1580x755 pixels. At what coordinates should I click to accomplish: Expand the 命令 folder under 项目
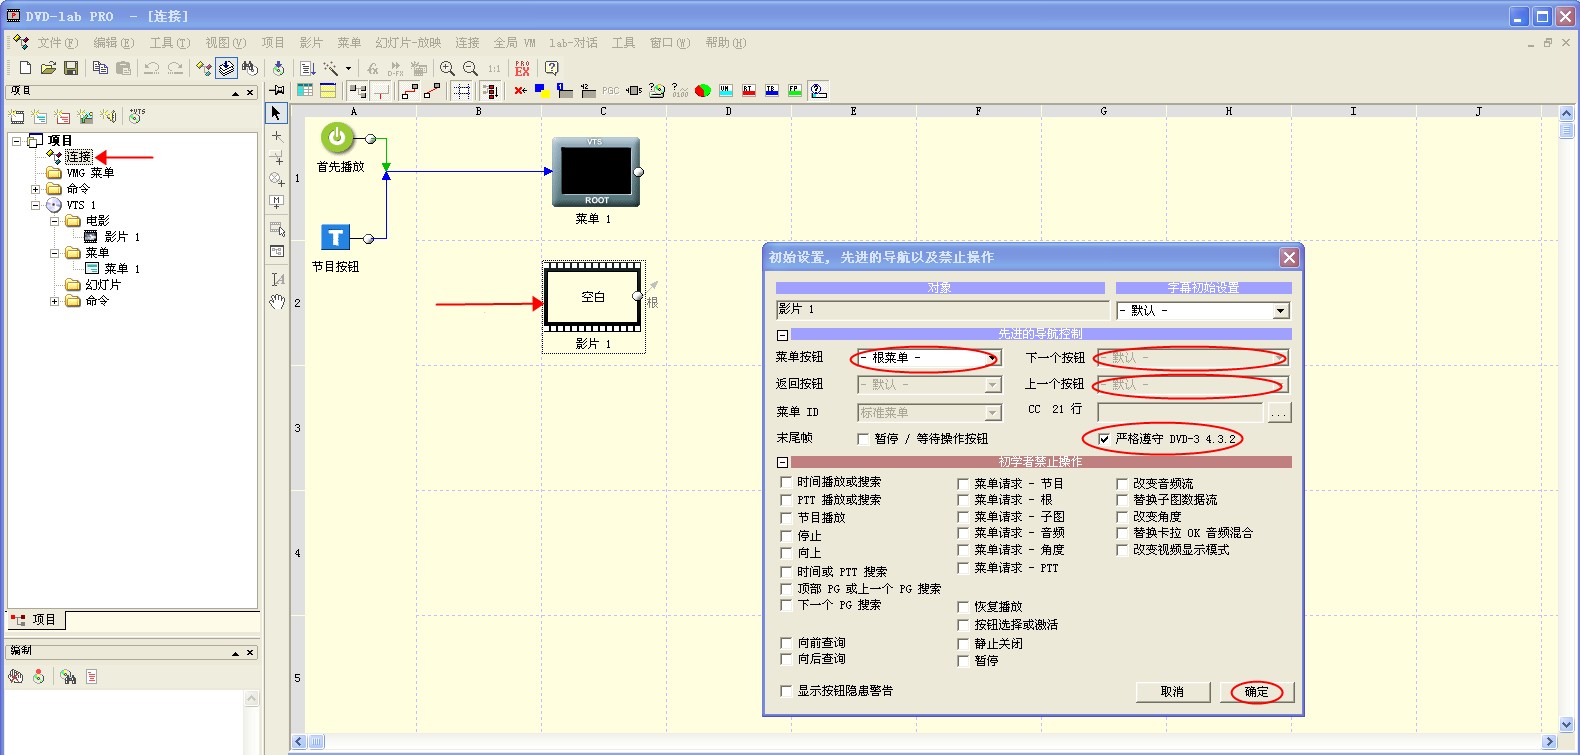(35, 189)
